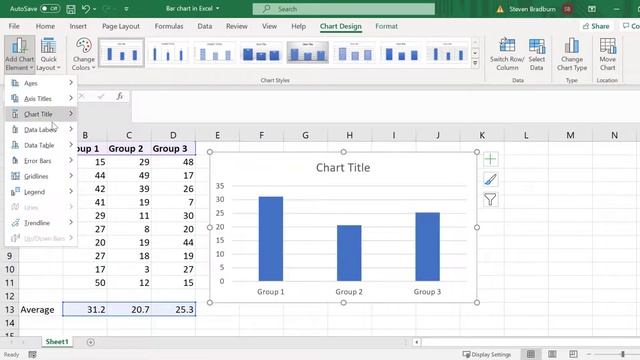Select the Sheet1 tab

tap(57, 342)
